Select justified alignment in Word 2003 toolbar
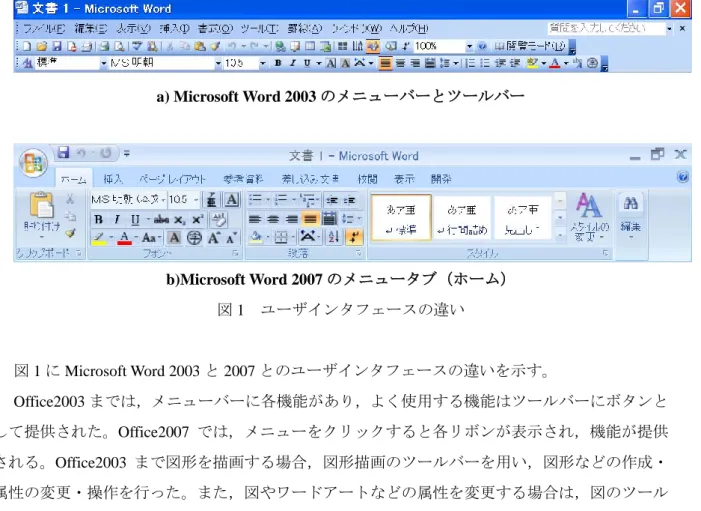Image resolution: width=701 pixels, height=511 pixels. tap(385, 63)
